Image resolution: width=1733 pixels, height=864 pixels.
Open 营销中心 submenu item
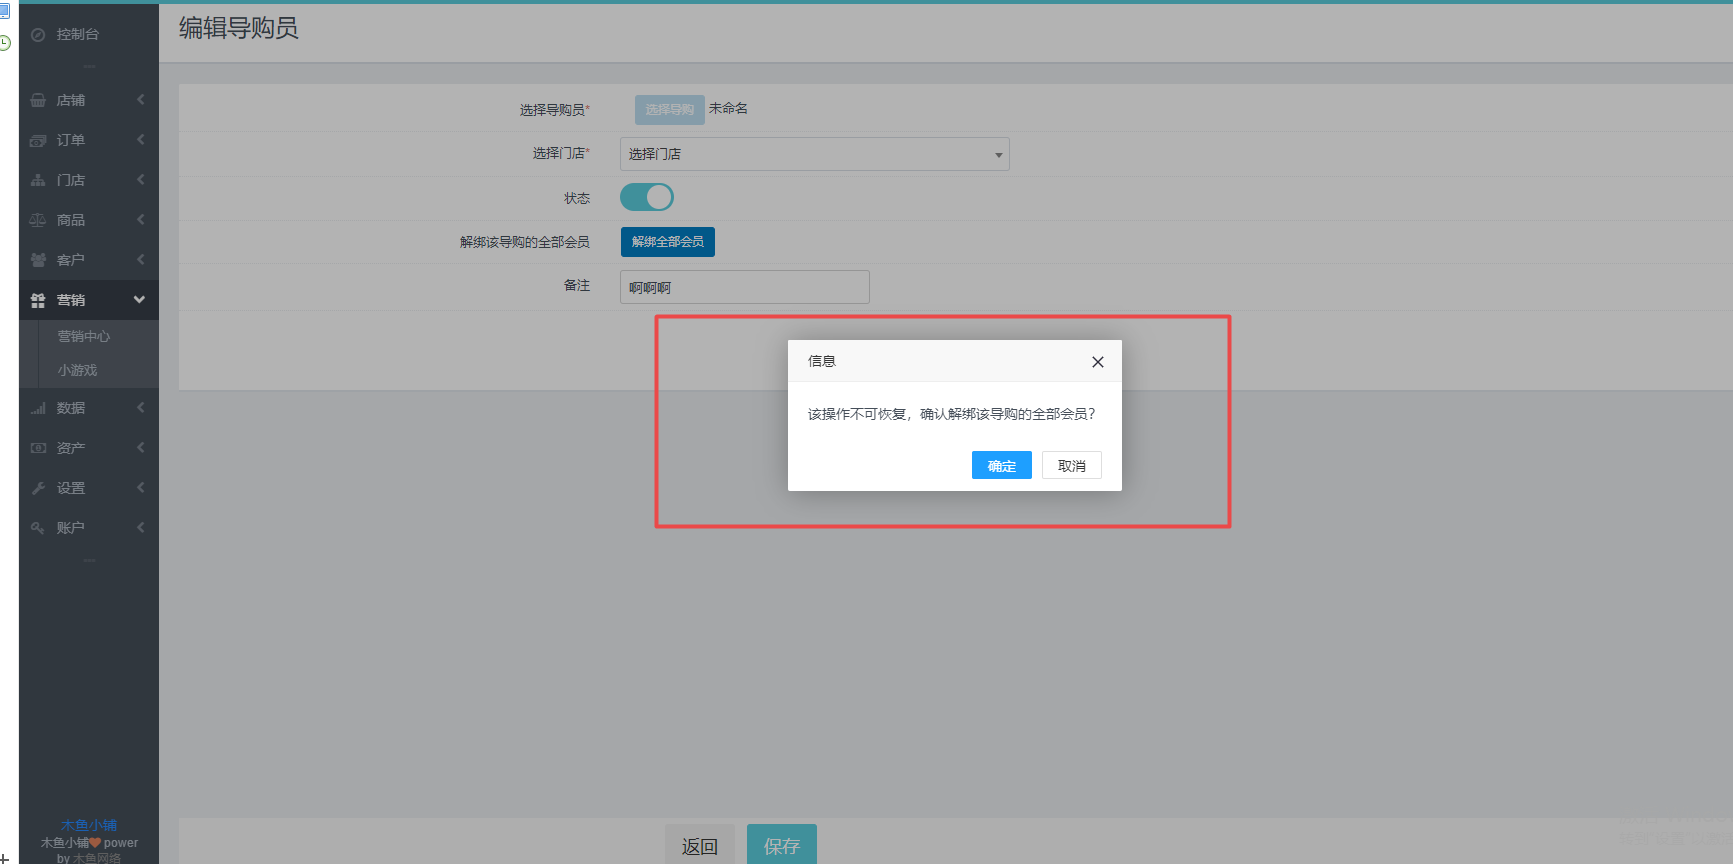coord(84,336)
